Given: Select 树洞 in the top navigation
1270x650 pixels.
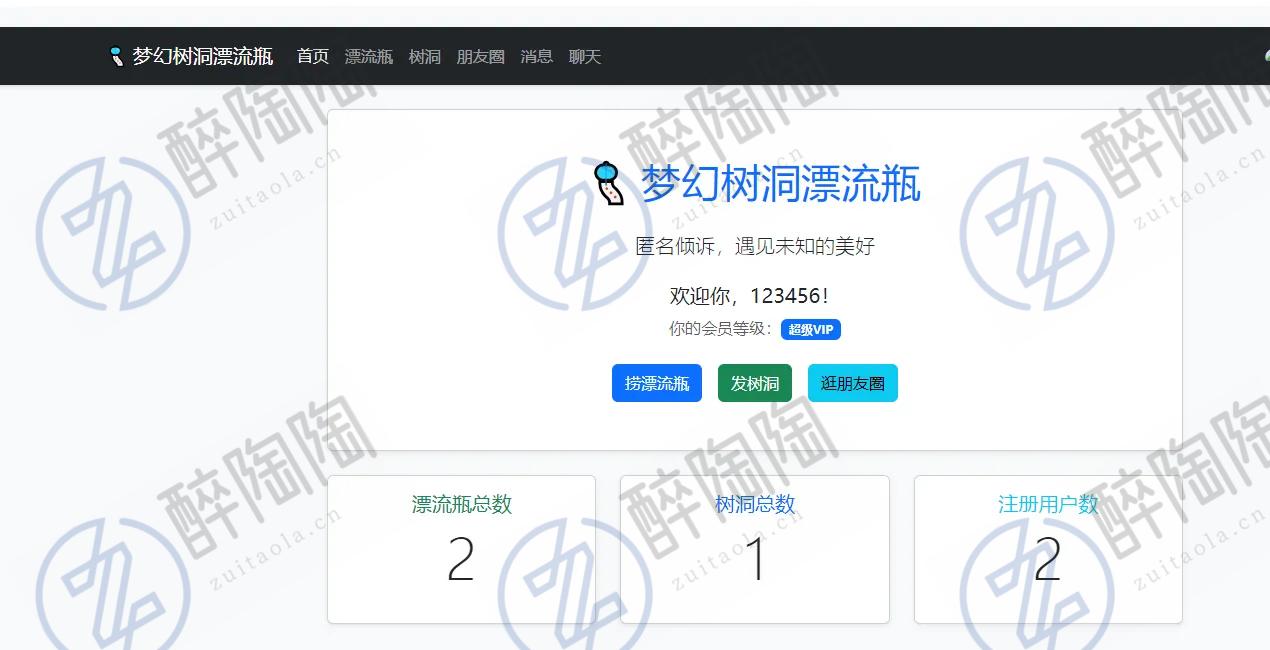Looking at the screenshot, I should (x=424, y=57).
